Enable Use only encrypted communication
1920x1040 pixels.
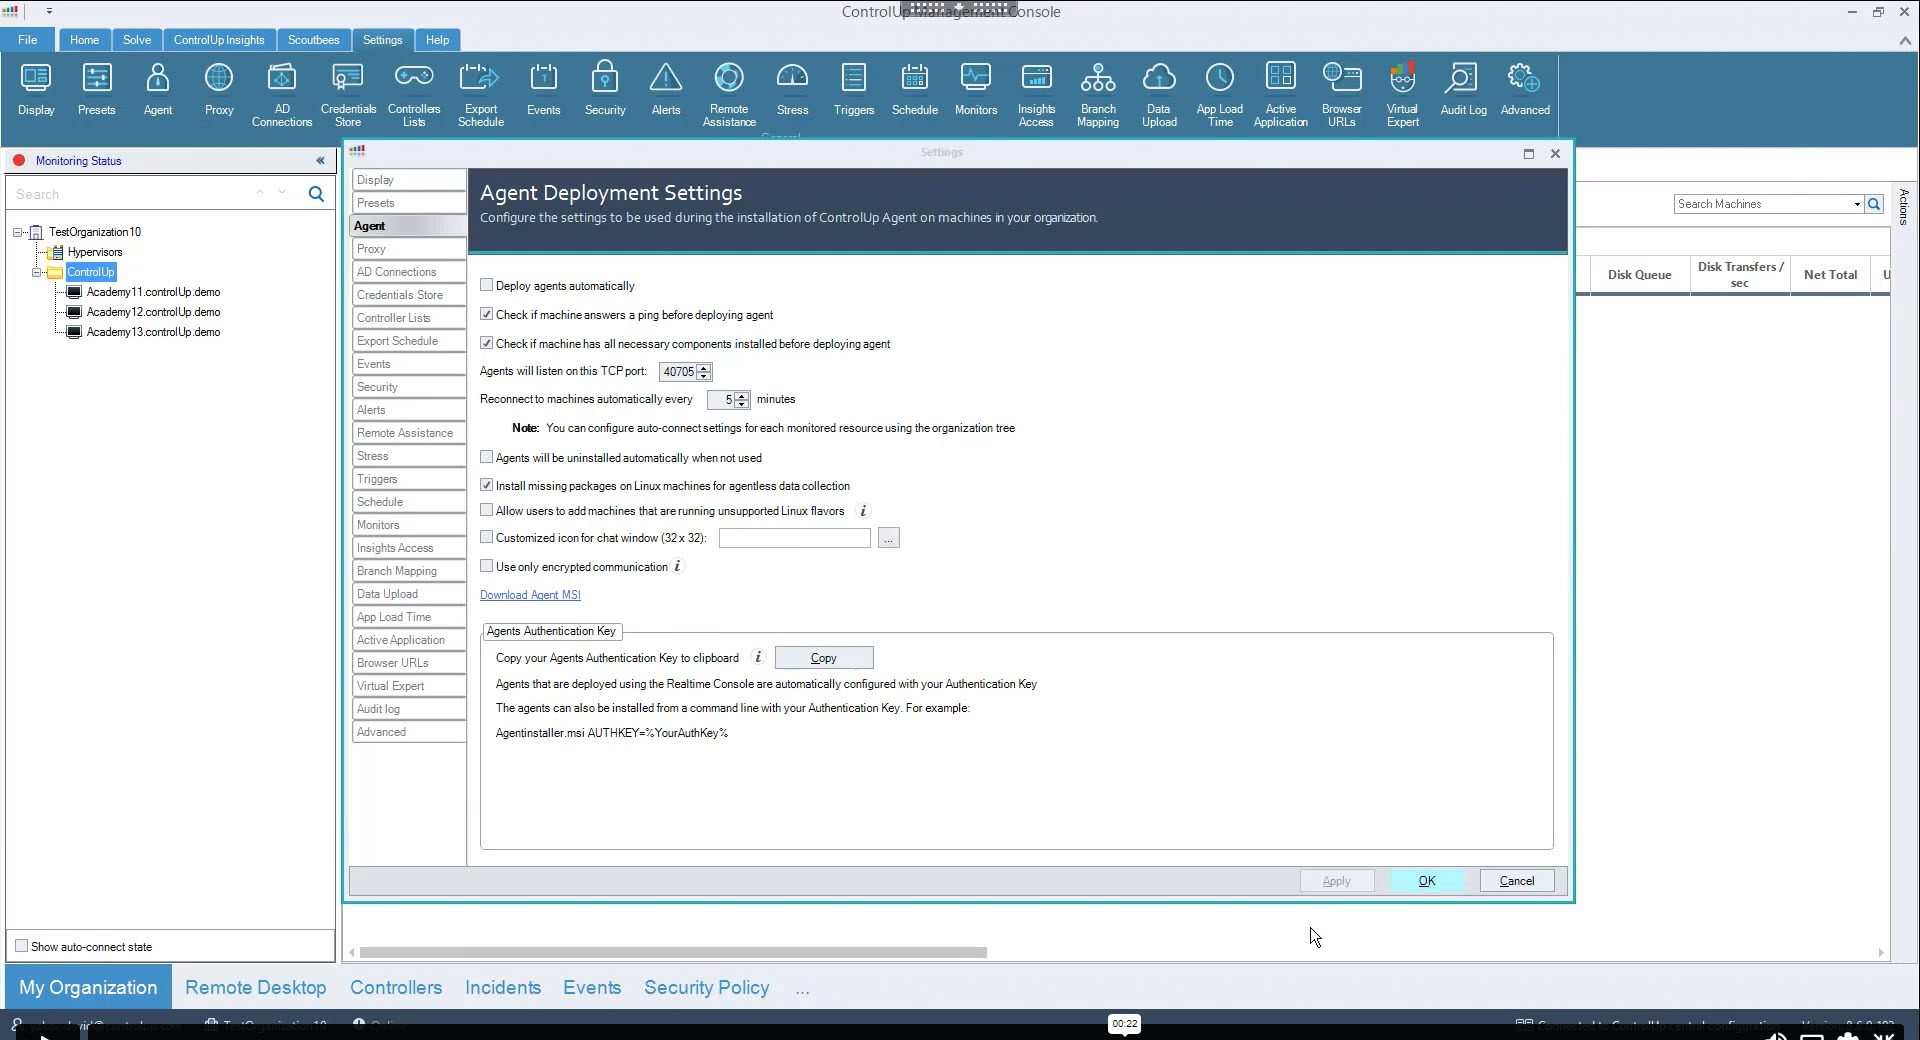coord(487,566)
